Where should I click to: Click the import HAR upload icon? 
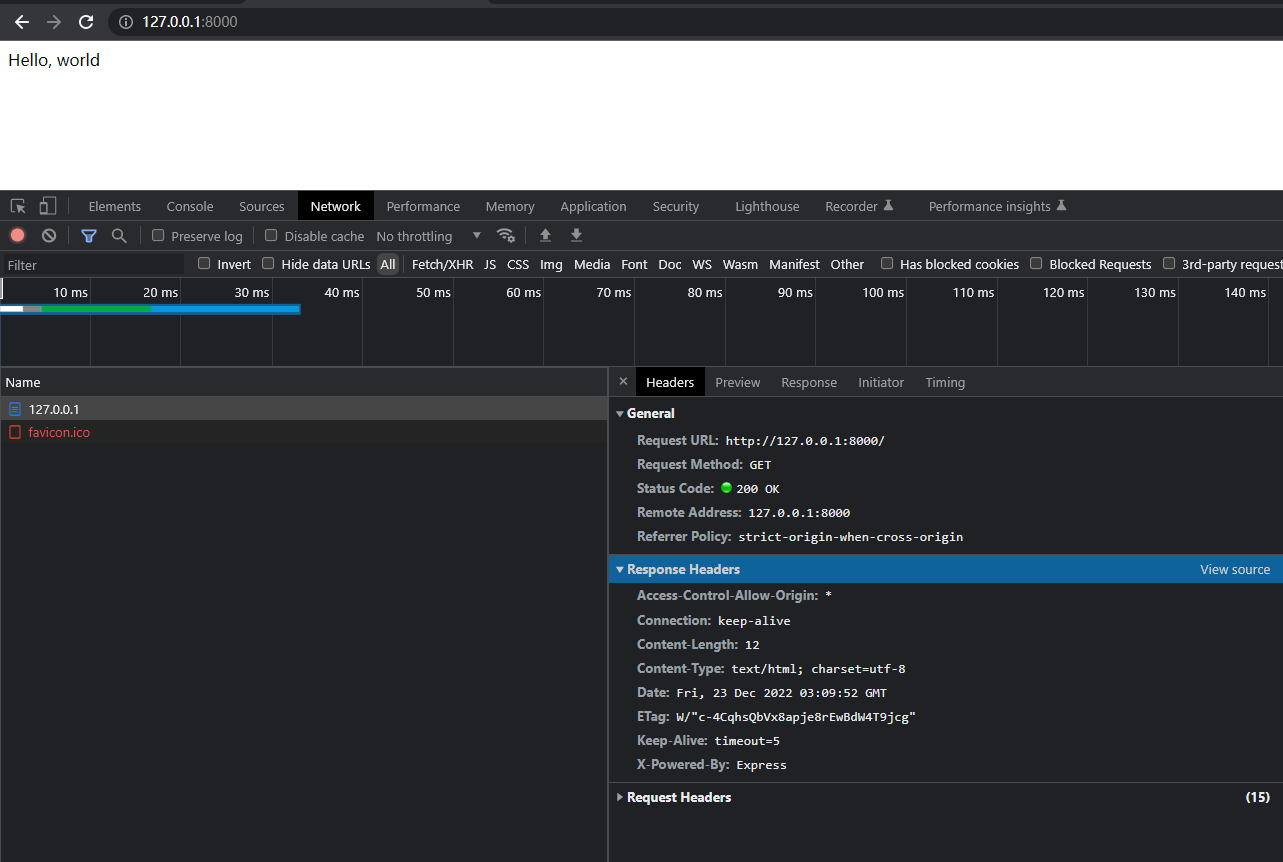(x=545, y=235)
